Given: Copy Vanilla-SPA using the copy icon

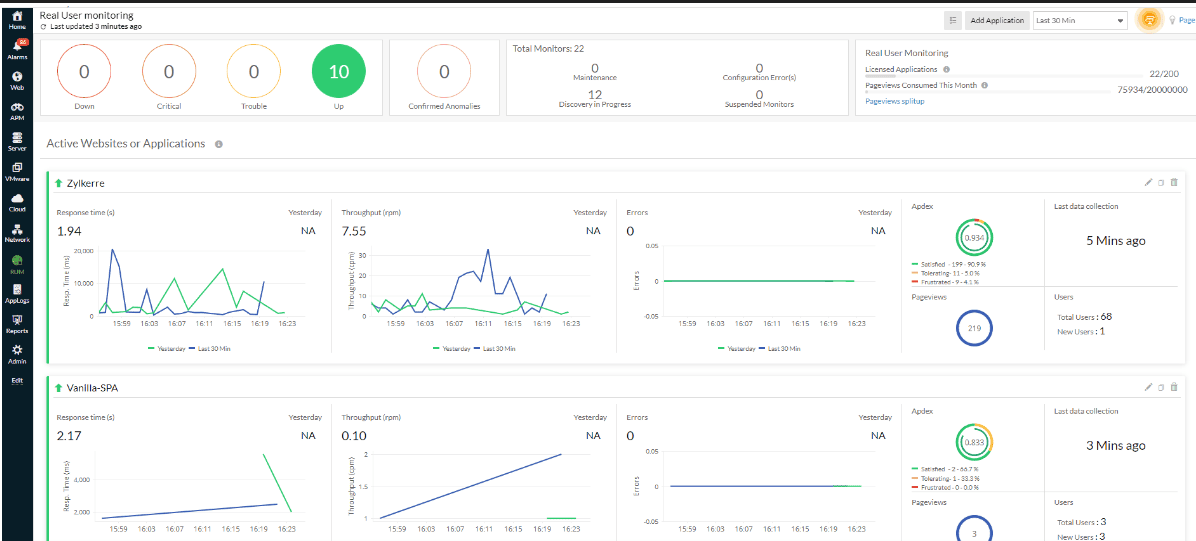Looking at the screenshot, I should pyautogui.click(x=1161, y=387).
